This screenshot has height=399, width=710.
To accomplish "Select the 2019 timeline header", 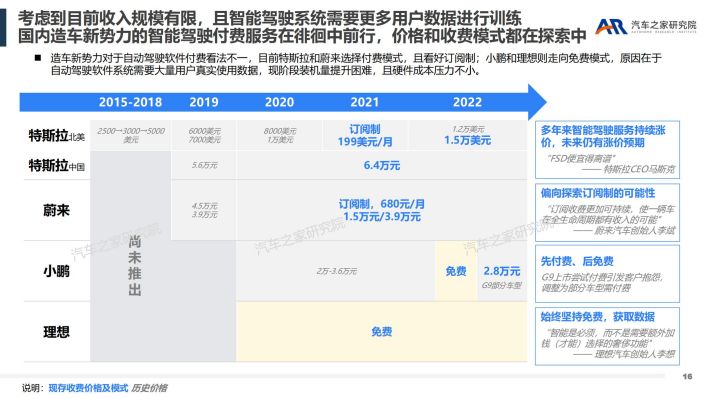I will [204, 102].
